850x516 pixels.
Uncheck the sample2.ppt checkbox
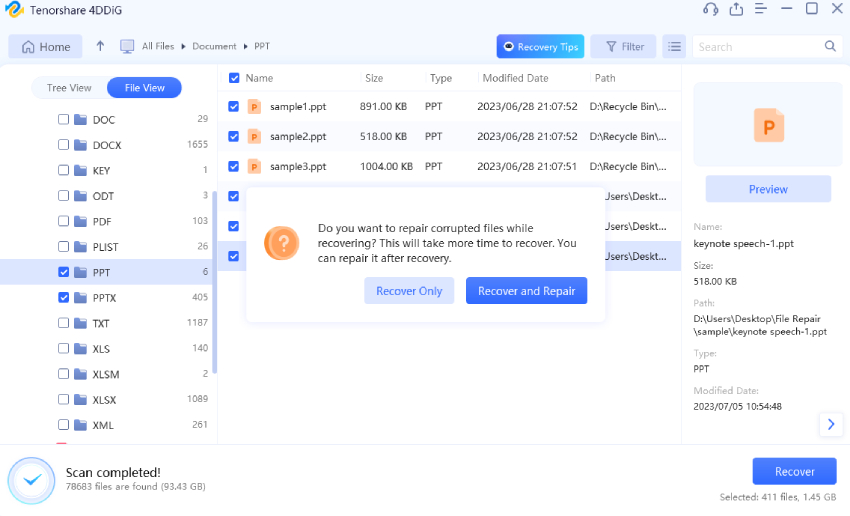pos(234,136)
